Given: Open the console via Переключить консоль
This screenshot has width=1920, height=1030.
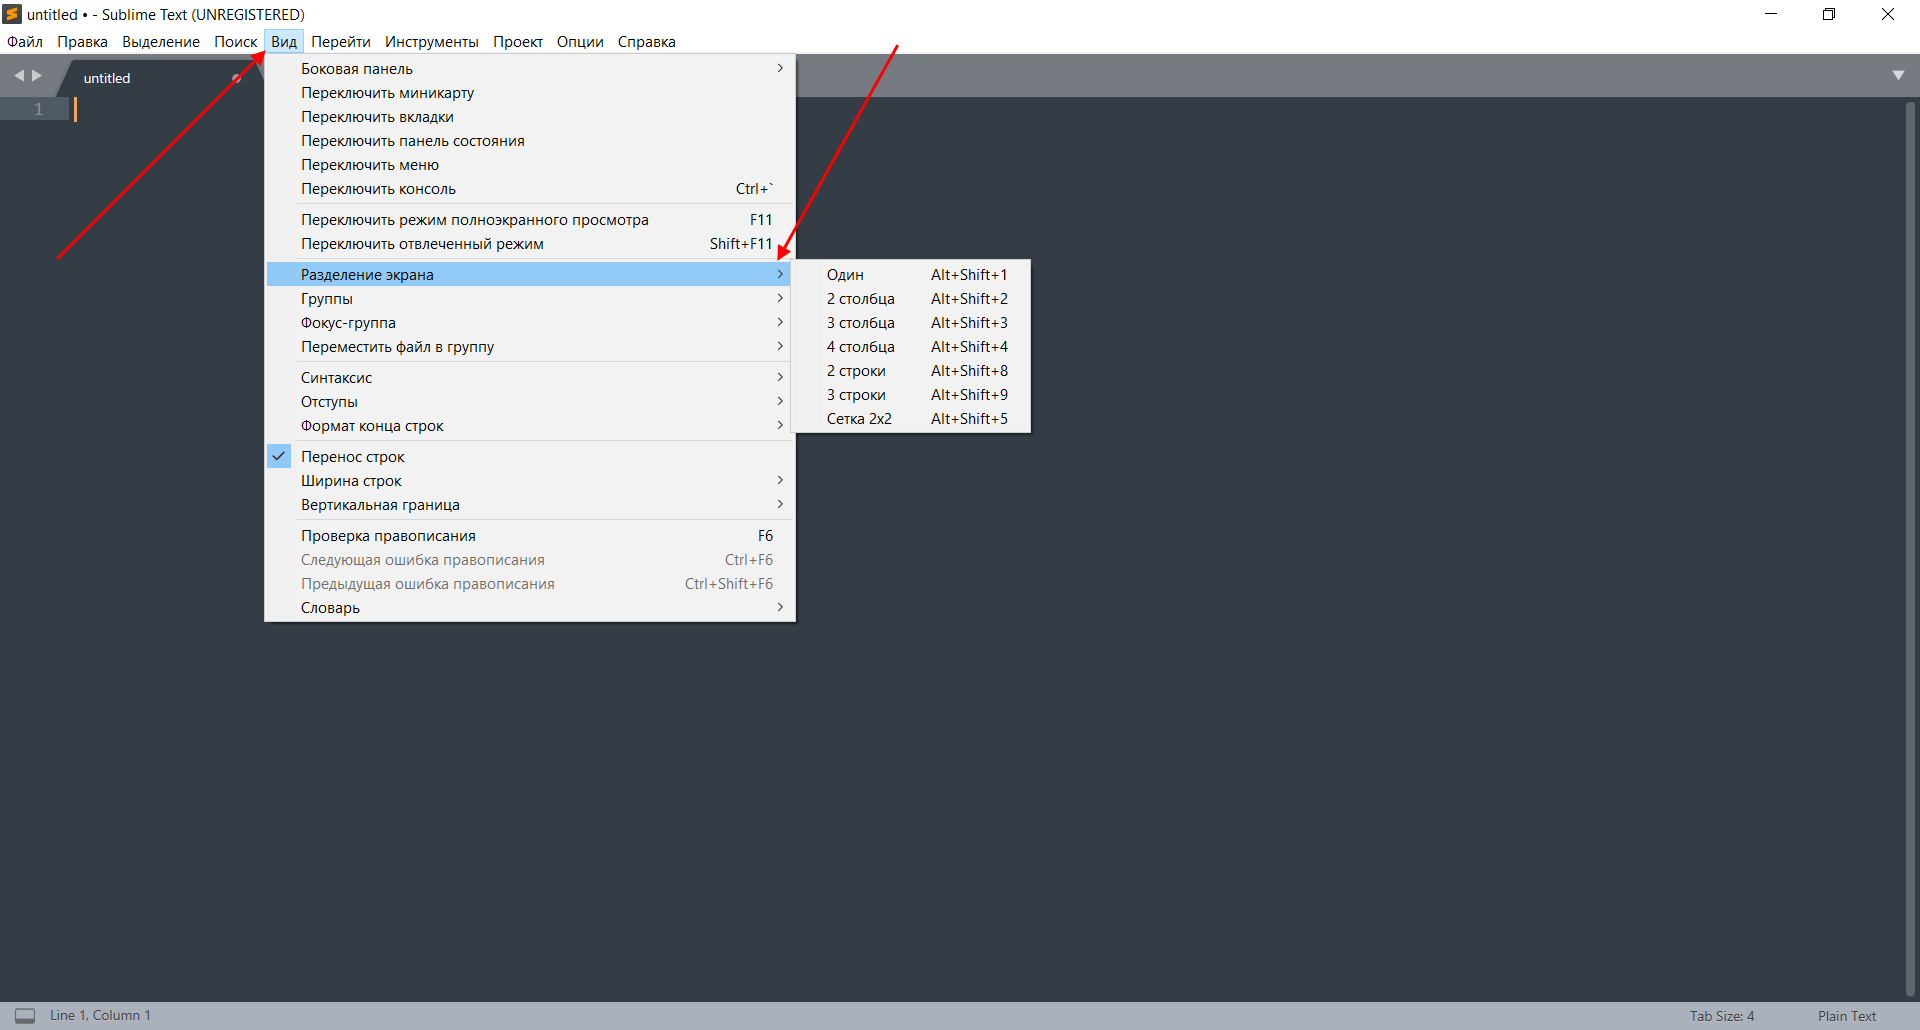Looking at the screenshot, I should click(378, 188).
